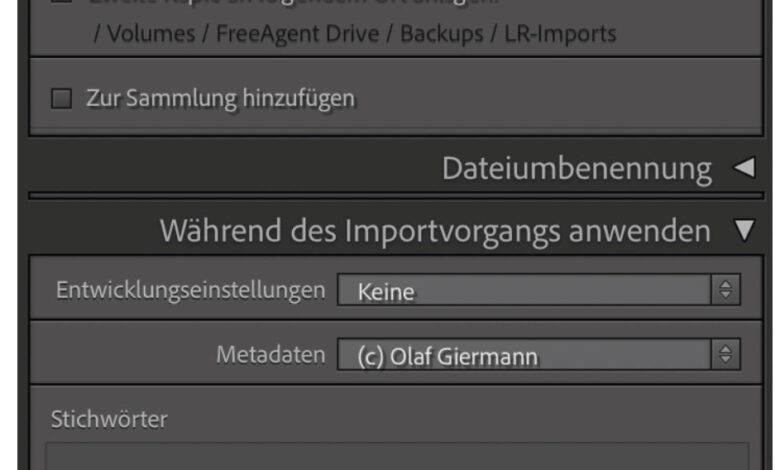Select the Dateiumbenennung panel header
The image size is (780, 470).
[577, 168]
